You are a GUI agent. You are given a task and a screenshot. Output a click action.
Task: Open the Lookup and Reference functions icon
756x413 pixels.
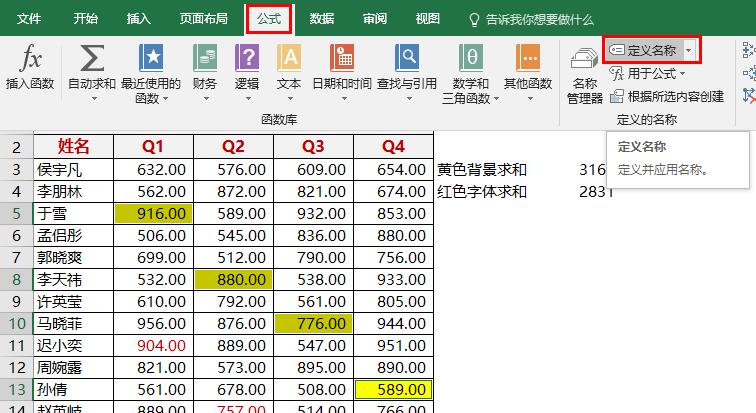[406, 58]
